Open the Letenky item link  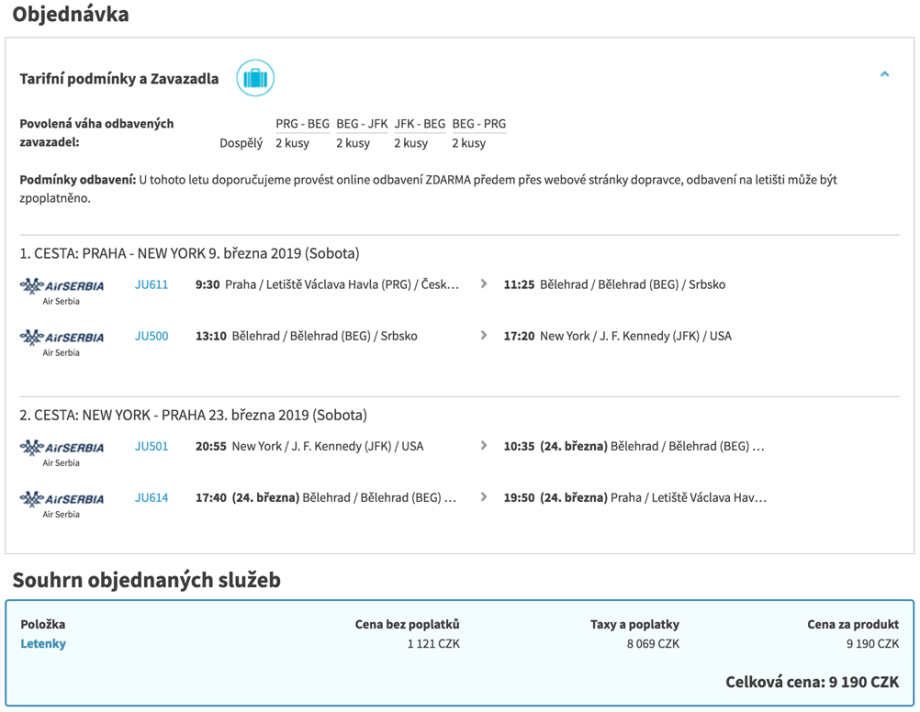(x=43, y=644)
